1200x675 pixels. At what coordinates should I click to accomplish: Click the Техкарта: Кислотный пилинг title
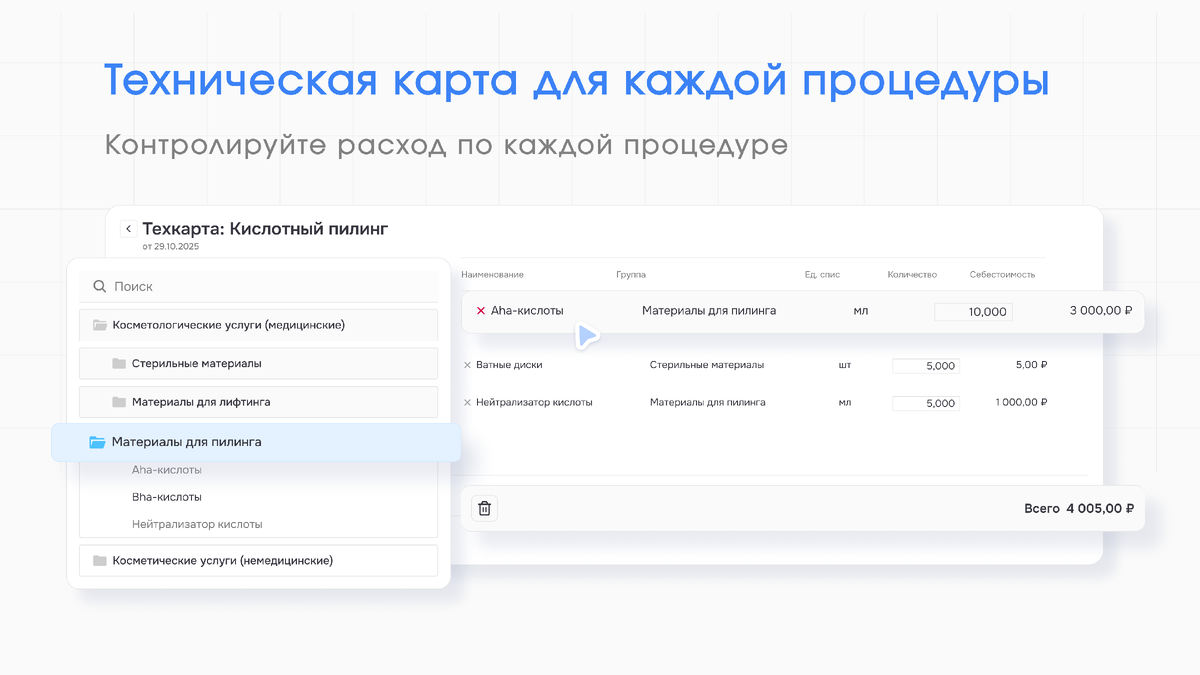point(265,229)
